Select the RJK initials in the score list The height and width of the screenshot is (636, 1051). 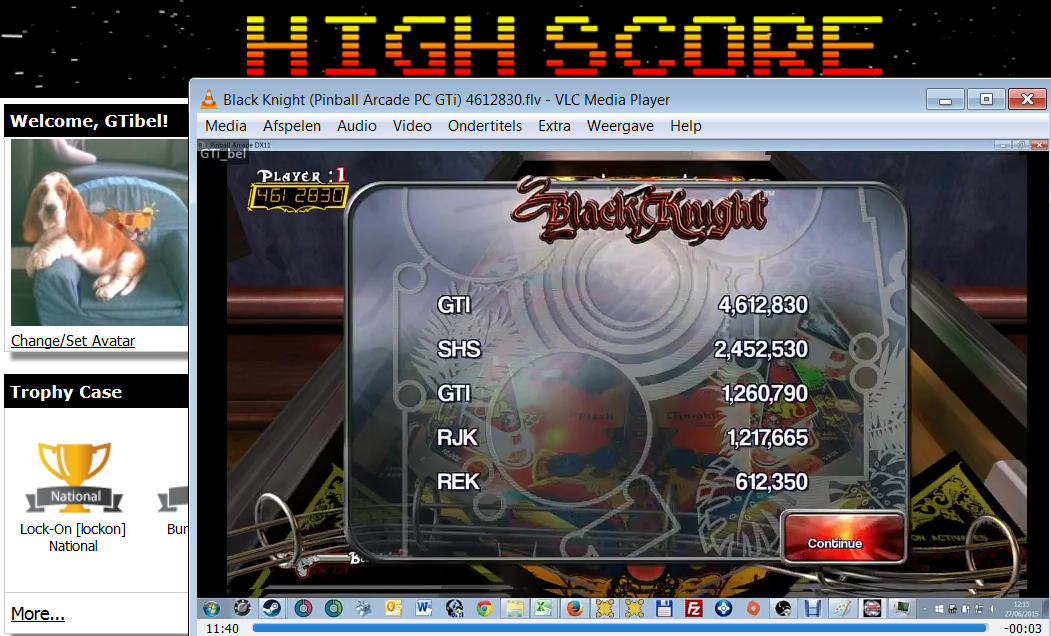(458, 438)
